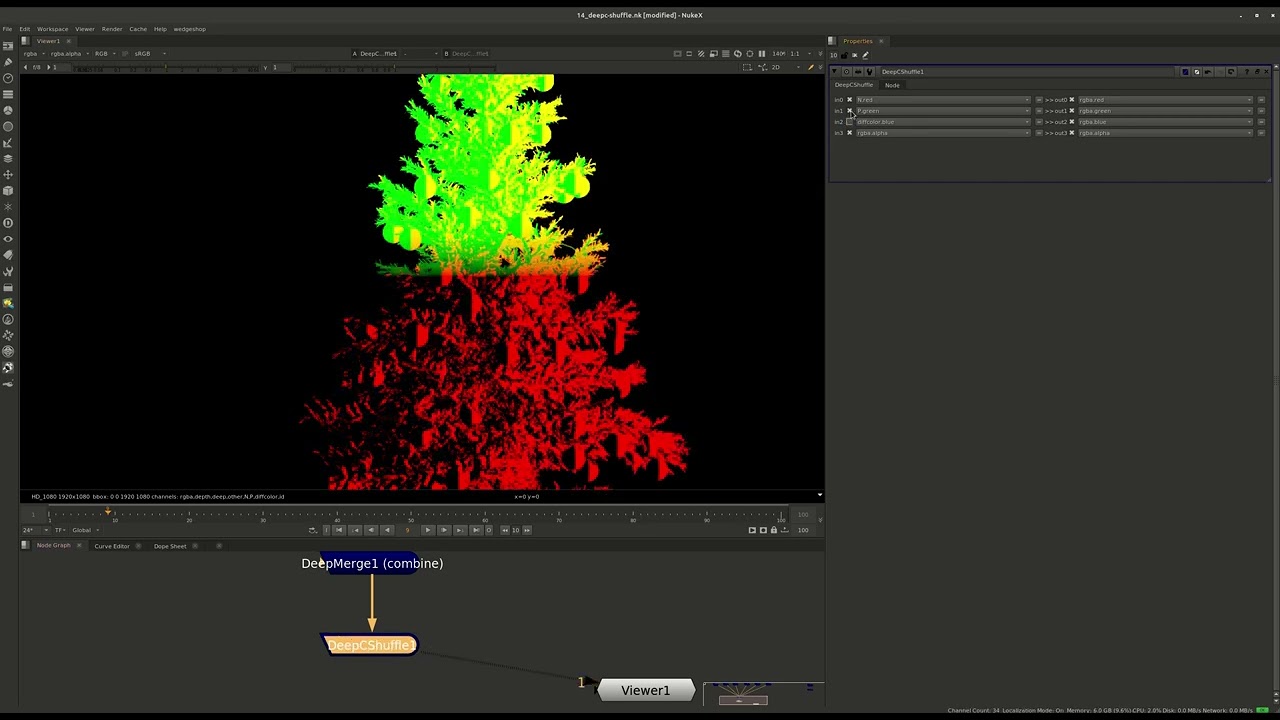This screenshot has width=1280, height=720.
Task: Select the DeepCShuffle1 node in graph
Action: (x=370, y=645)
